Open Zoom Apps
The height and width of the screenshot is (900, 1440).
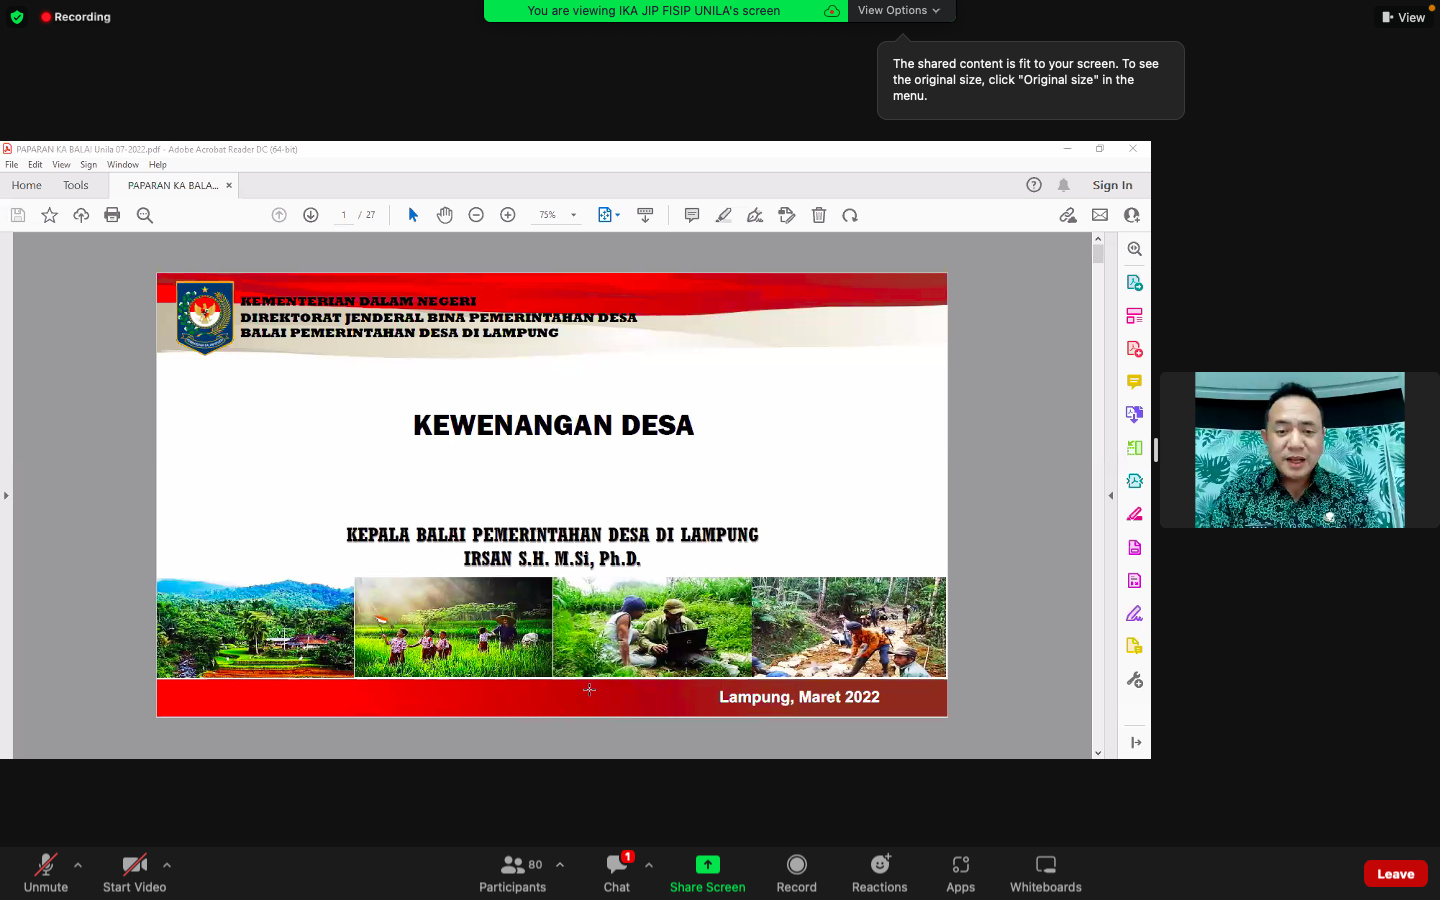pos(960,872)
